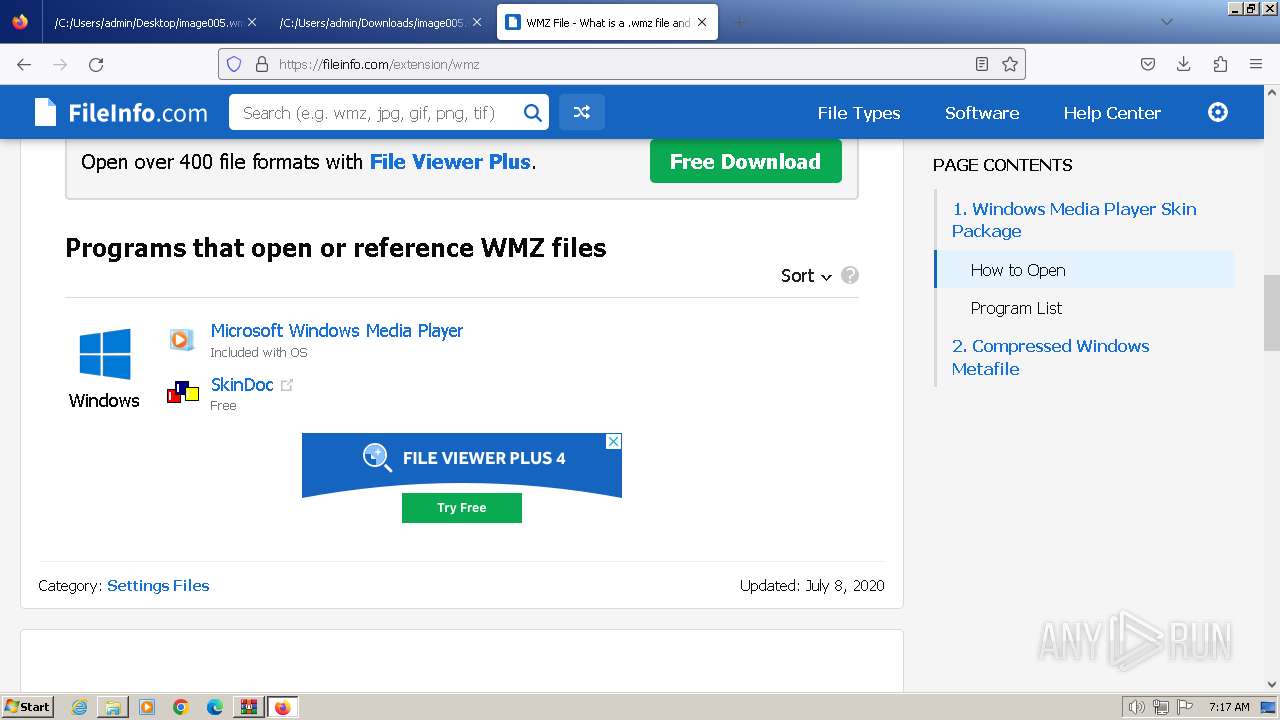Bookmark this page with the star icon
This screenshot has width=1280, height=720.
pyautogui.click(x=1010, y=64)
